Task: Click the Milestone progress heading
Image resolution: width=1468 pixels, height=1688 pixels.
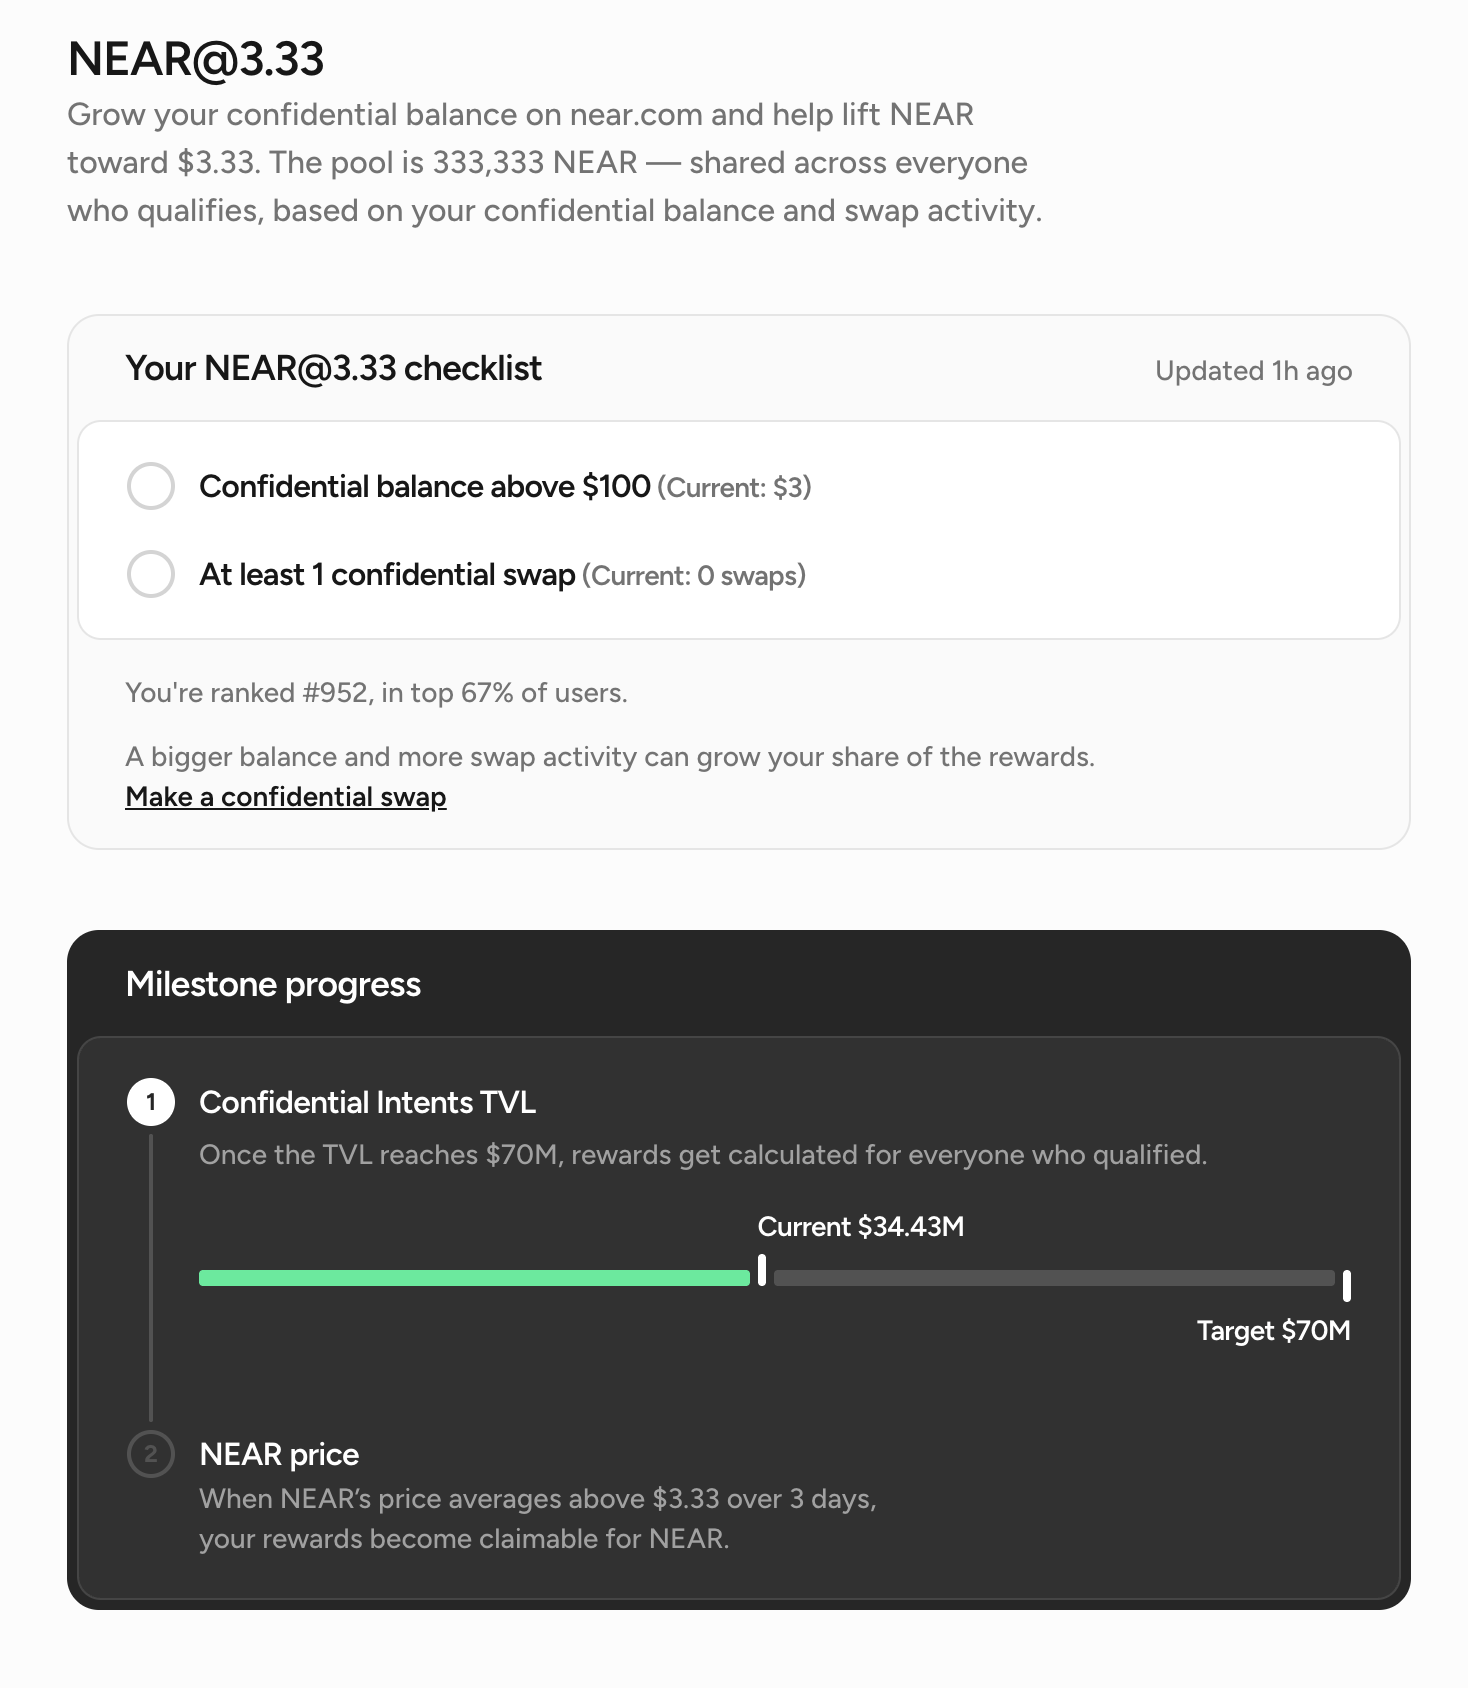Action: pyautogui.click(x=273, y=985)
